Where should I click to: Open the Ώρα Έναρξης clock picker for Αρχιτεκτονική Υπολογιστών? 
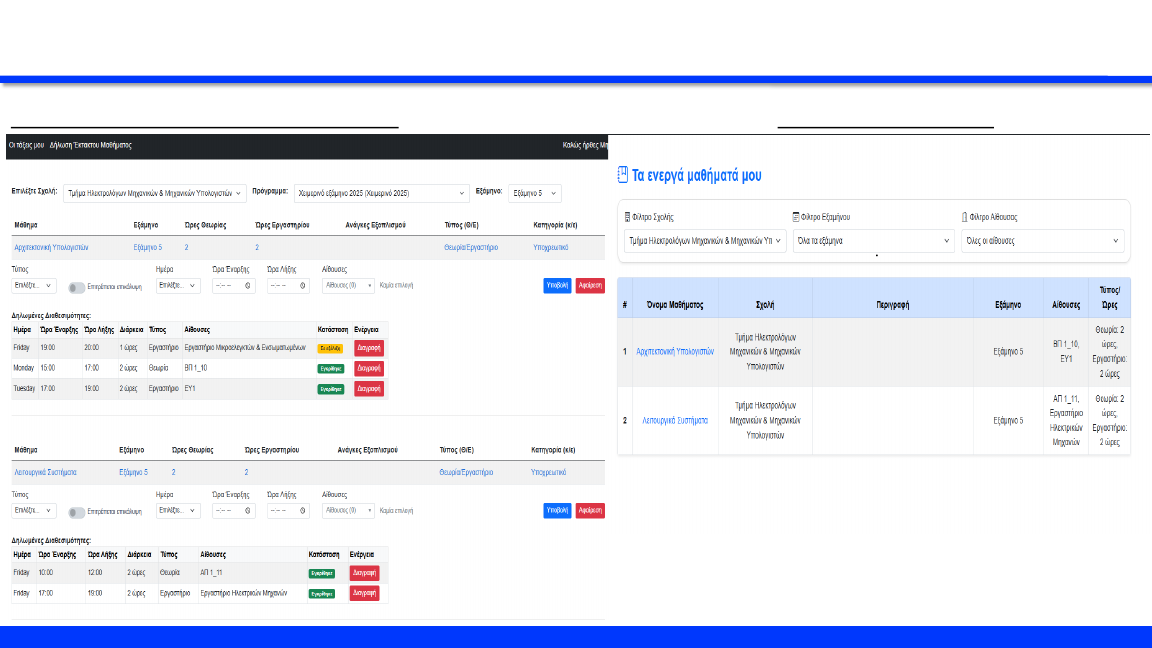point(247,286)
